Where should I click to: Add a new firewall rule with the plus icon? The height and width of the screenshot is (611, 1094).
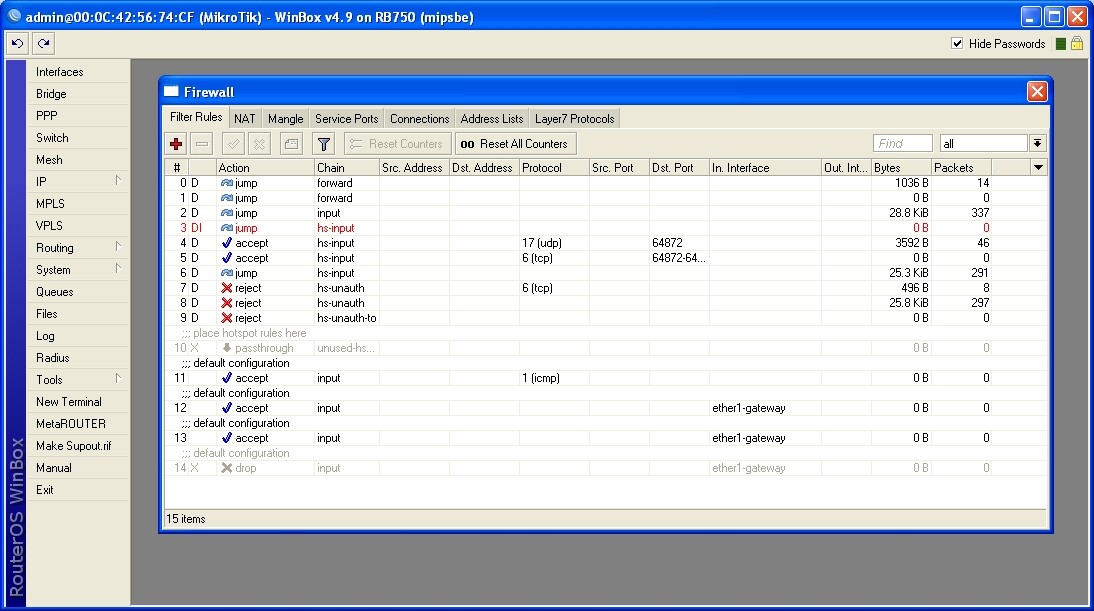pos(176,144)
